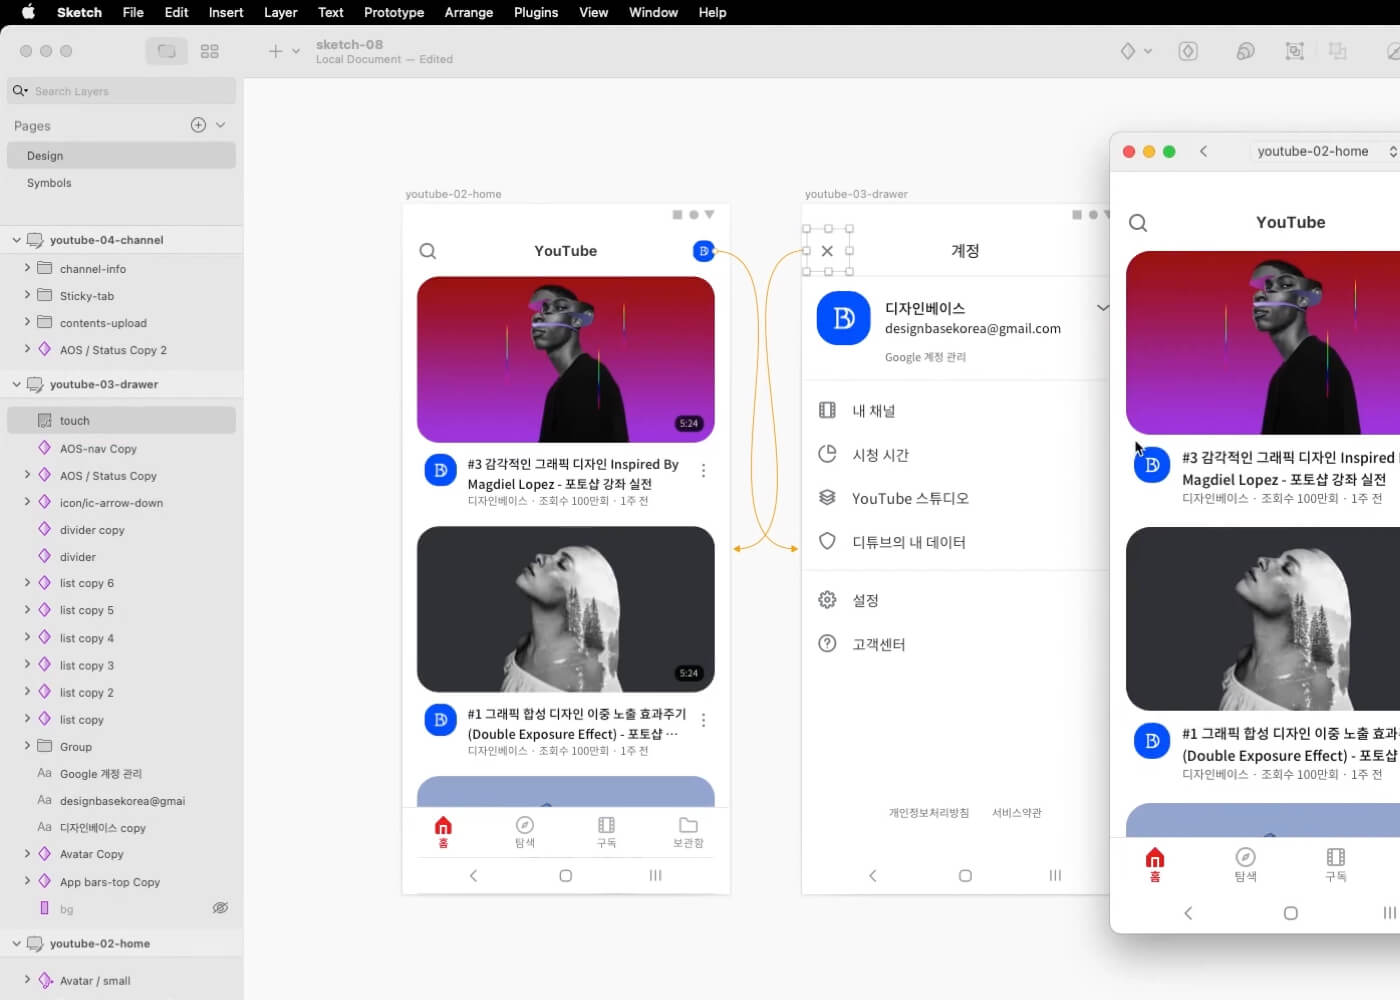Click 시청 시간 item in drawer

click(x=880, y=455)
